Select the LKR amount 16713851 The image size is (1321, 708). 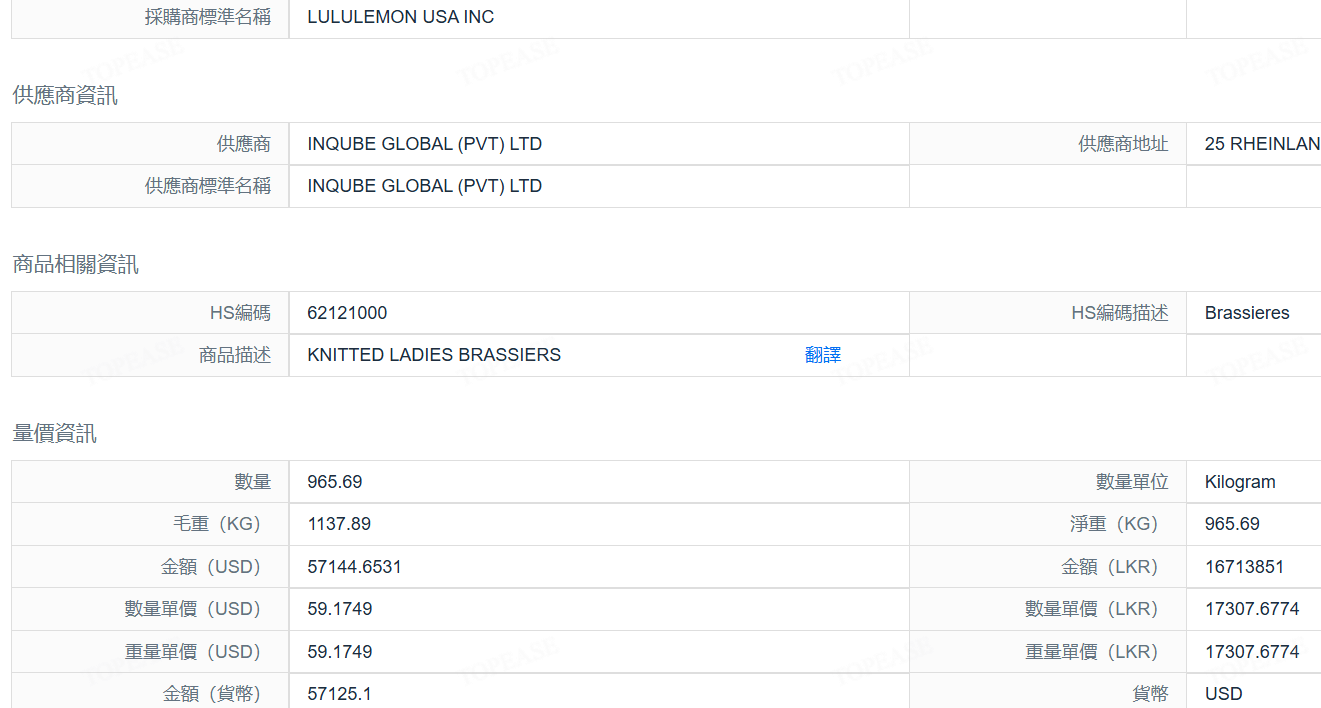pos(1244,567)
